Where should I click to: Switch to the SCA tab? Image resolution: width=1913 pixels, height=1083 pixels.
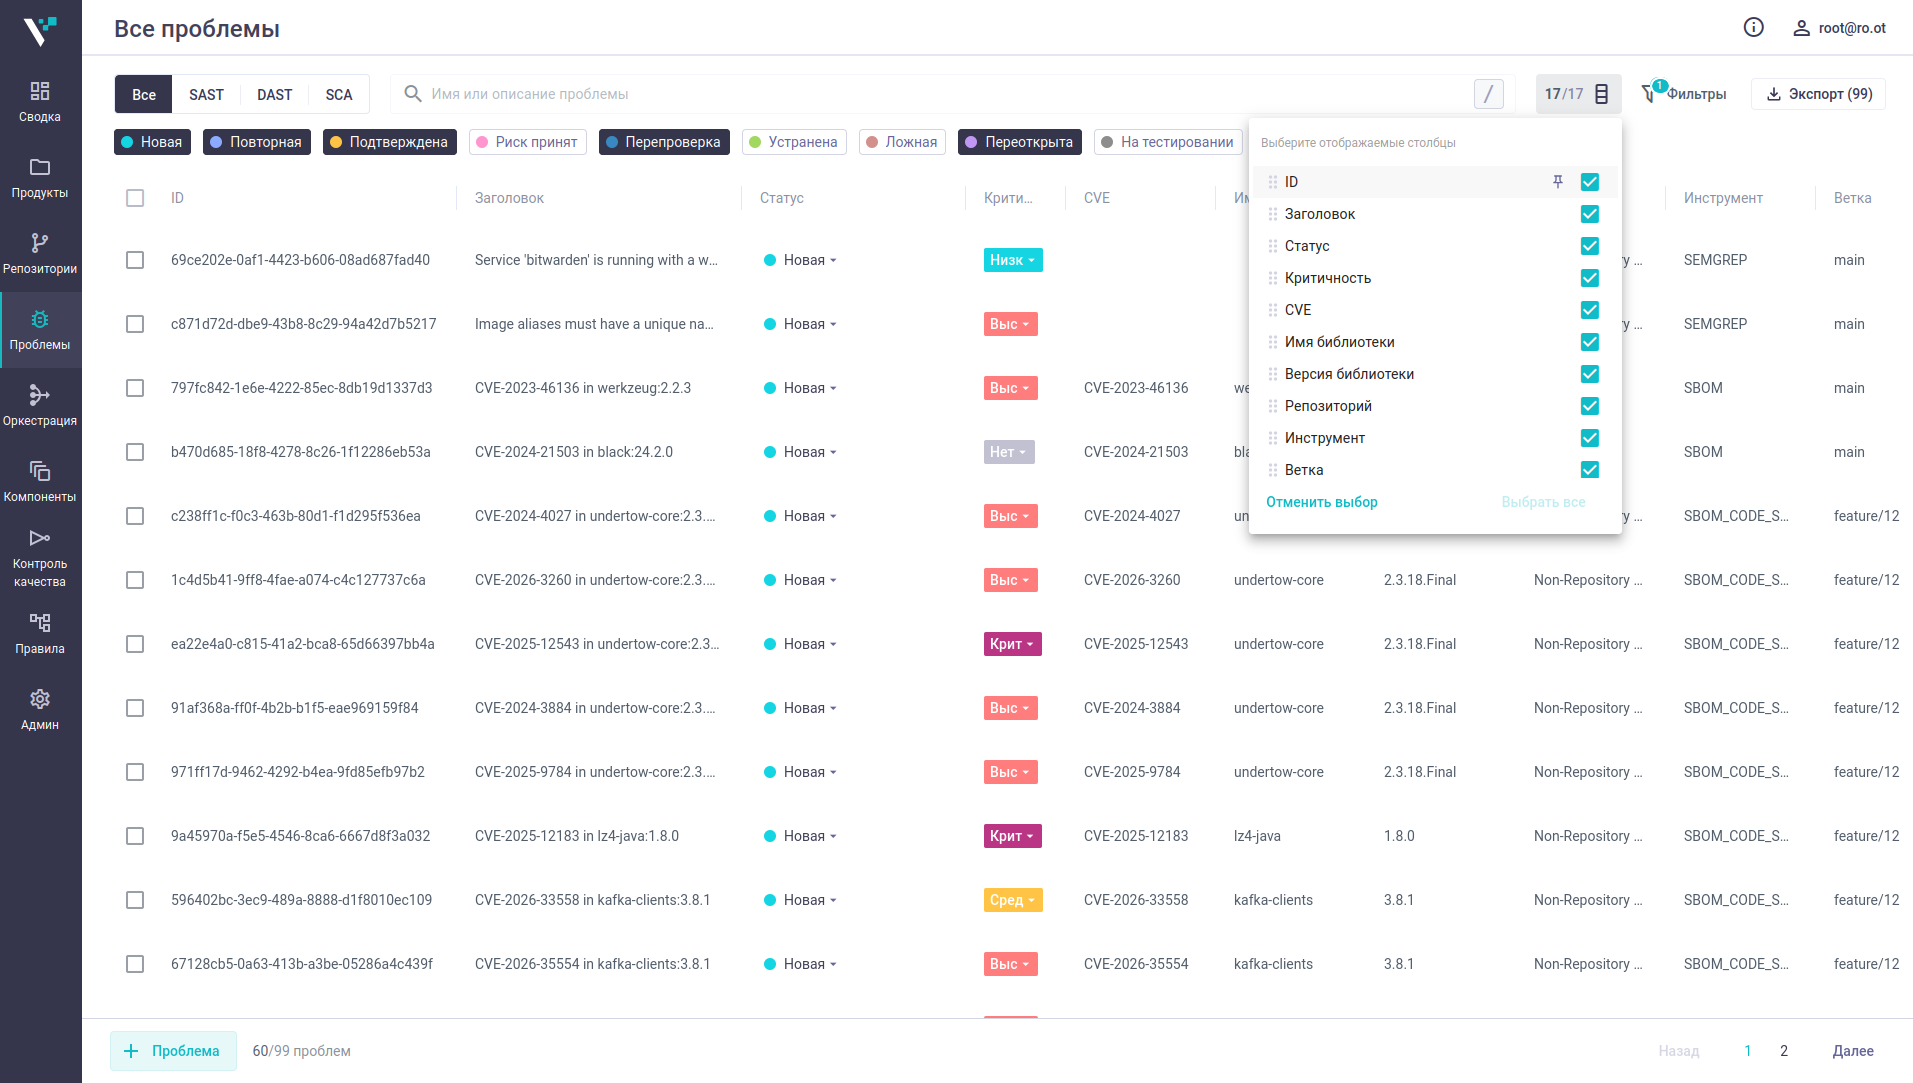(339, 94)
